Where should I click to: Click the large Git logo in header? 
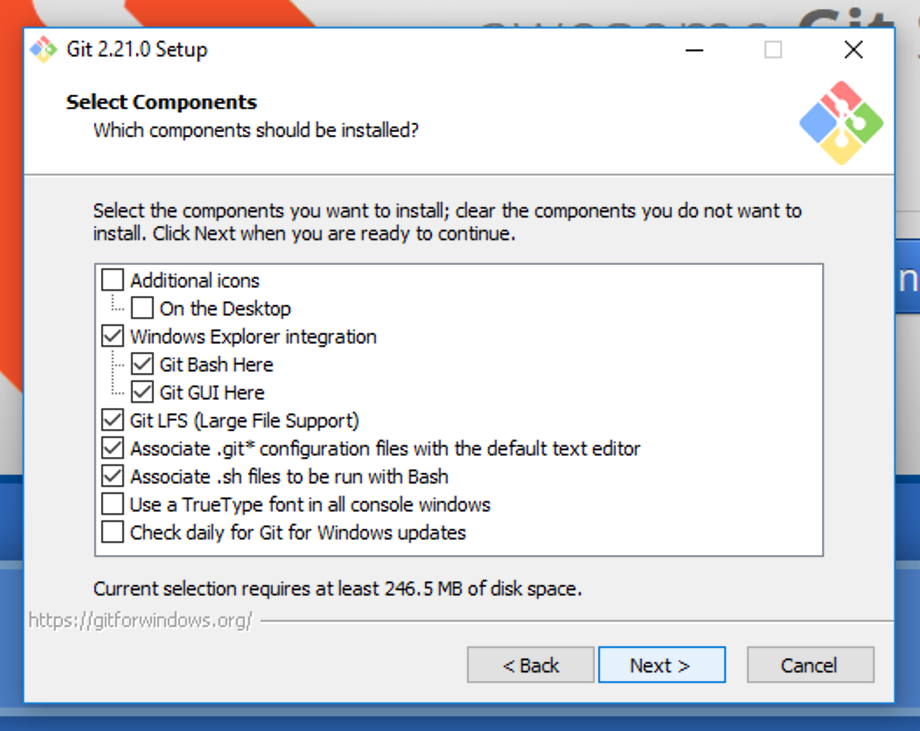coord(841,123)
